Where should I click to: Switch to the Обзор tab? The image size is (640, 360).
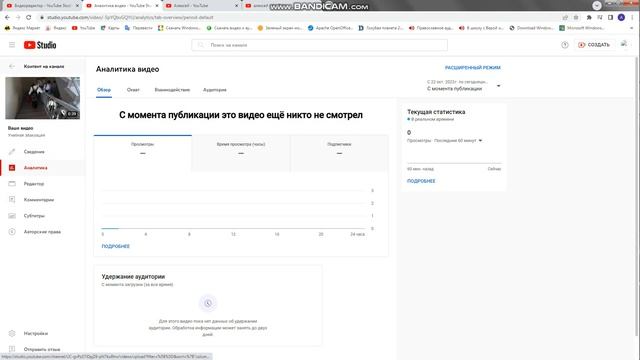(104, 90)
